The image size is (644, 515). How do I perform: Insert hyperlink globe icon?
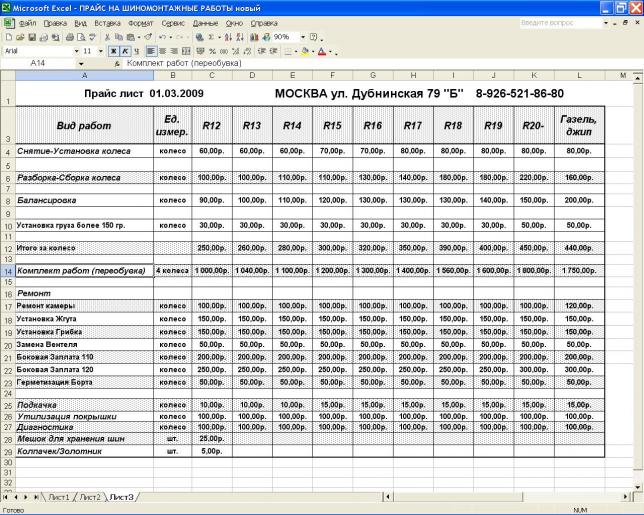point(199,37)
